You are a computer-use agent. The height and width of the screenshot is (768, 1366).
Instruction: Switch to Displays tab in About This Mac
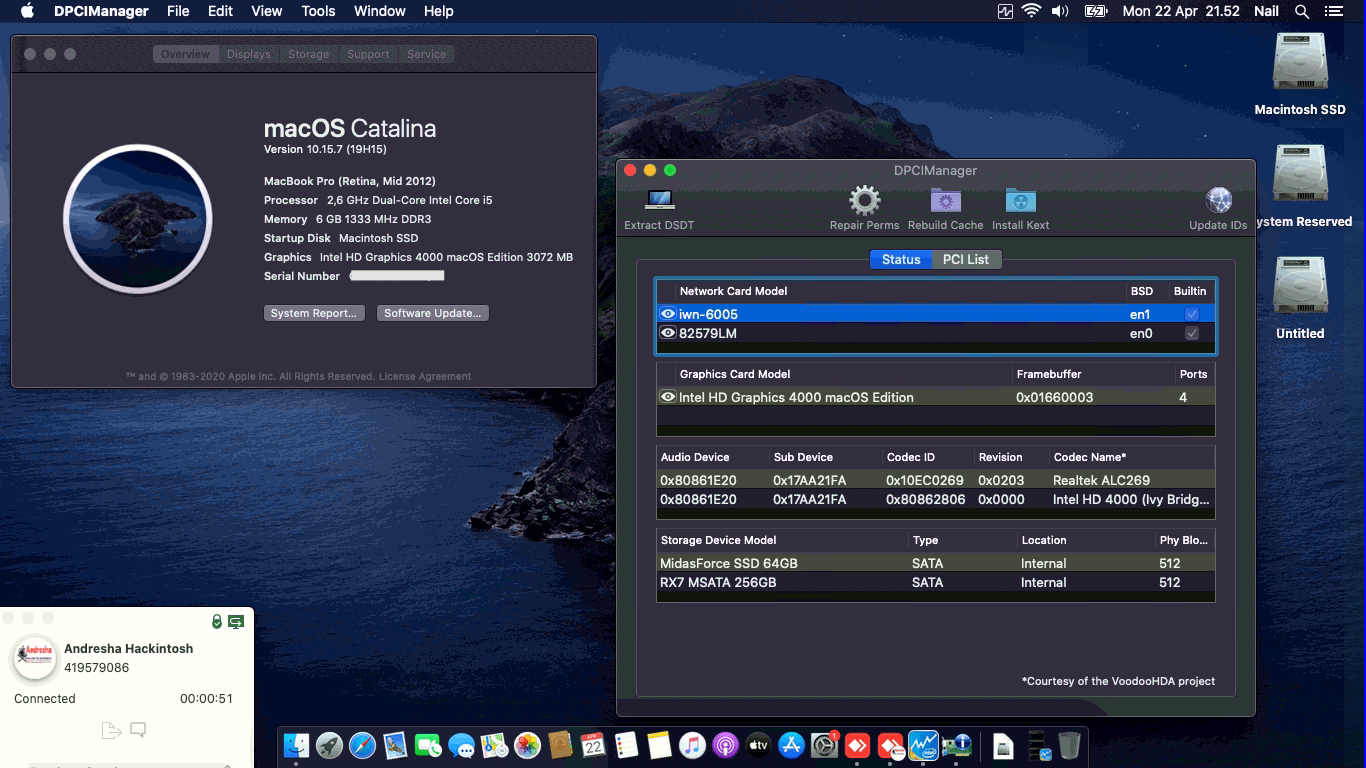coord(248,54)
